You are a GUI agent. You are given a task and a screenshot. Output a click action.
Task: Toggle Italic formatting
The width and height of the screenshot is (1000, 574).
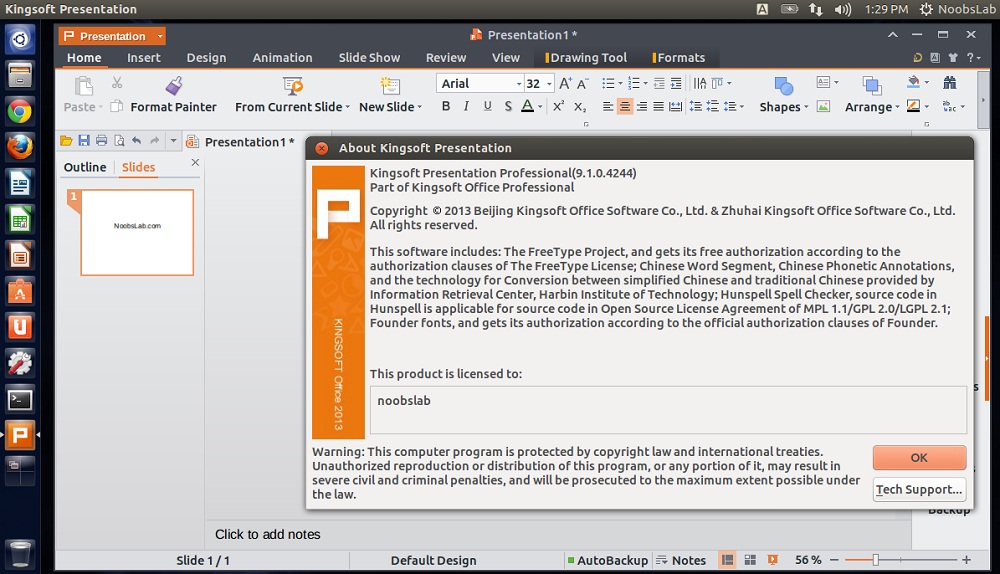click(x=466, y=107)
